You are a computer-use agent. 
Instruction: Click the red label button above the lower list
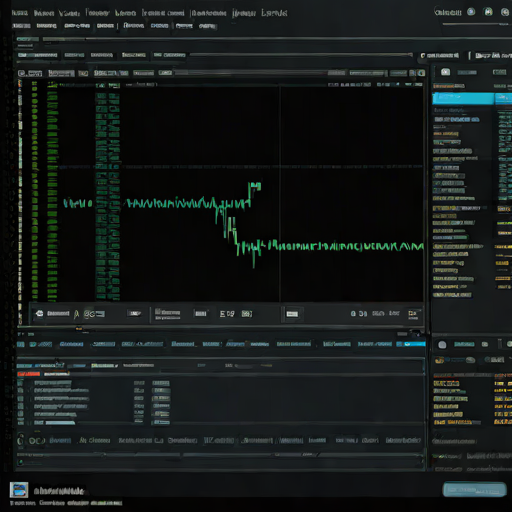coord(28,374)
